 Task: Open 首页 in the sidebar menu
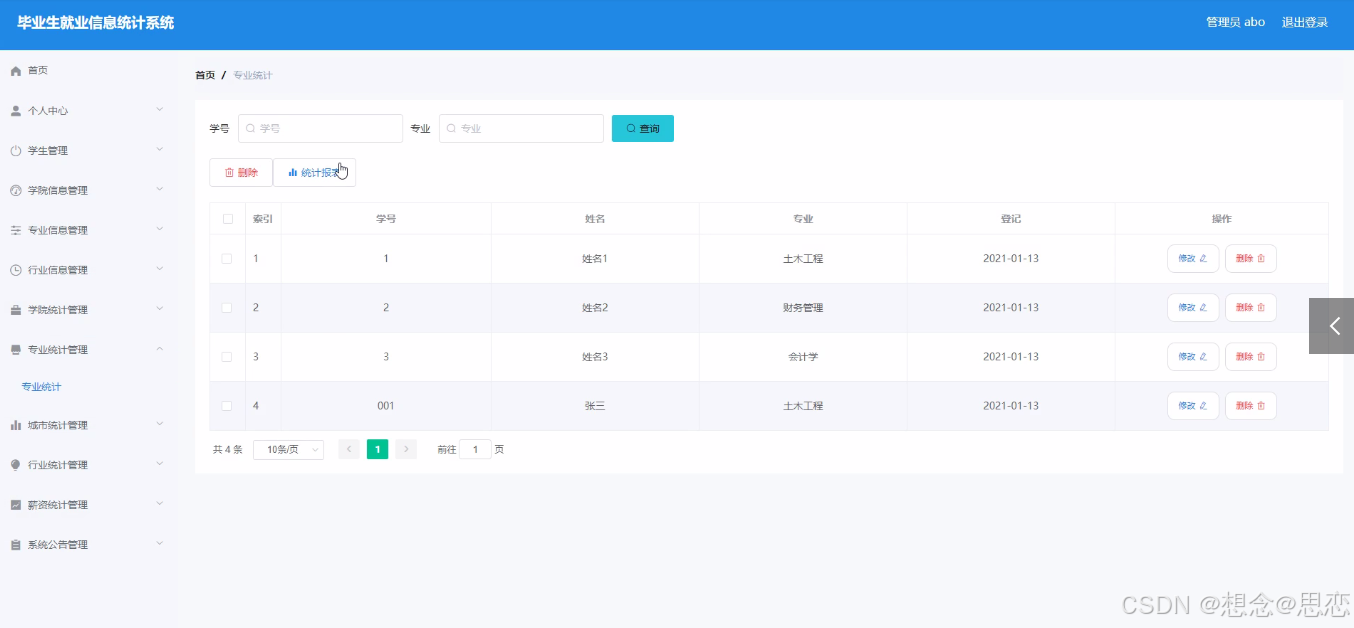pos(38,71)
